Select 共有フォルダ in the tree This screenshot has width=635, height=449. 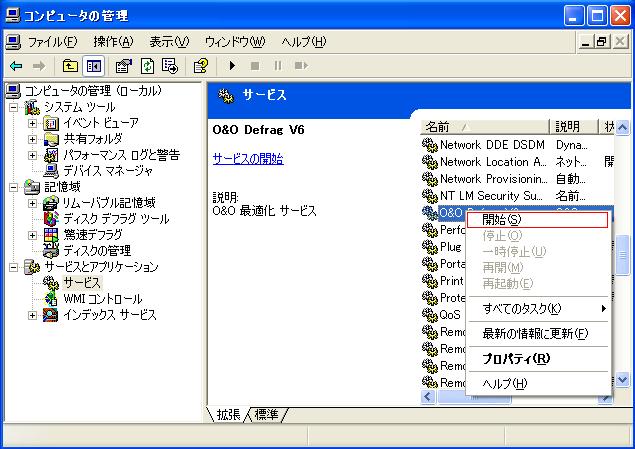(93, 139)
